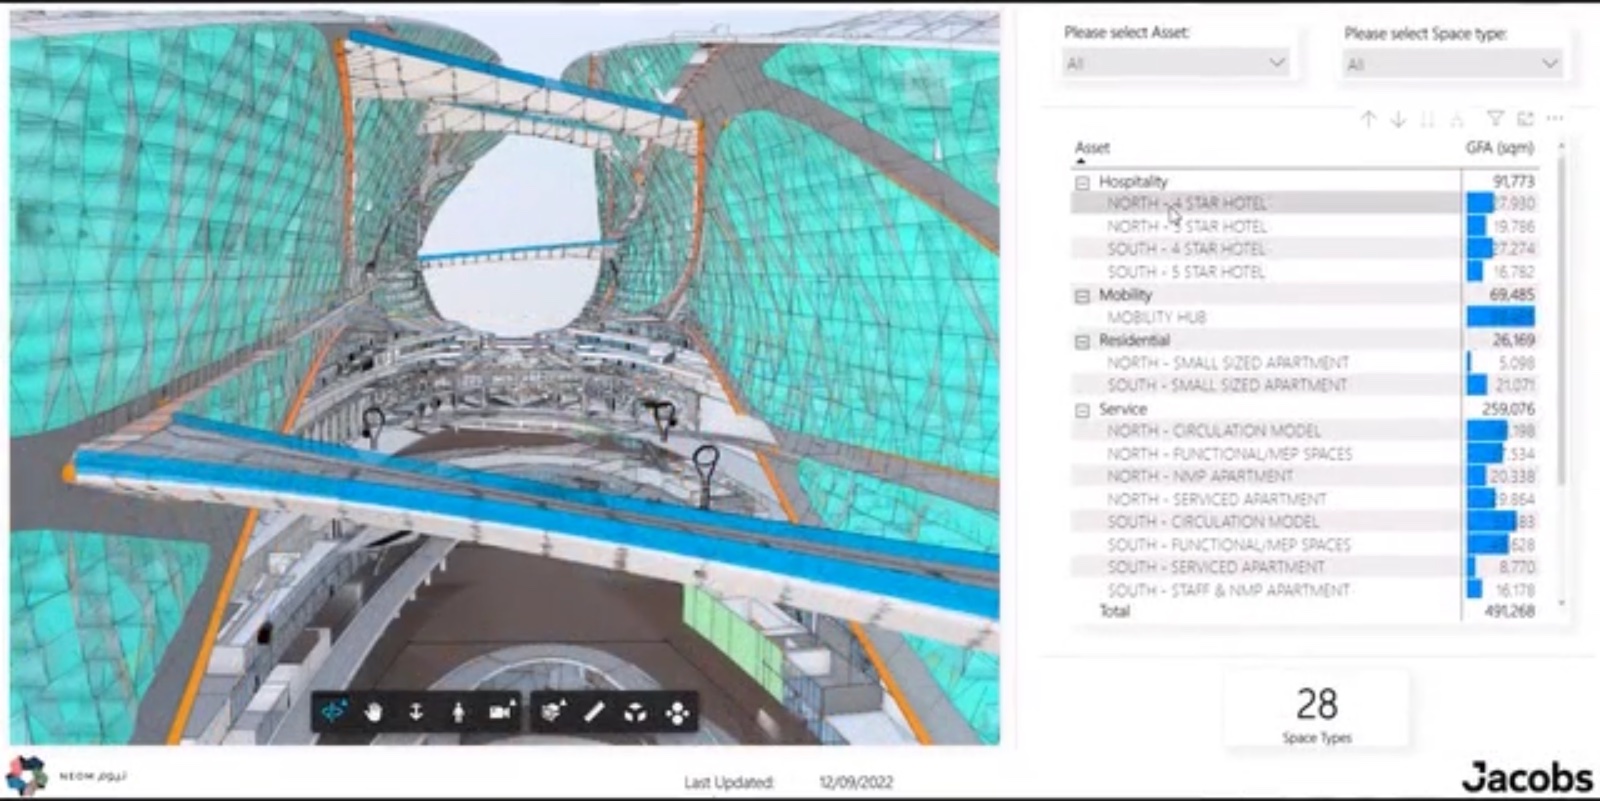
Task: Sort by GFA (sqm) column header
Action: coord(1499,148)
